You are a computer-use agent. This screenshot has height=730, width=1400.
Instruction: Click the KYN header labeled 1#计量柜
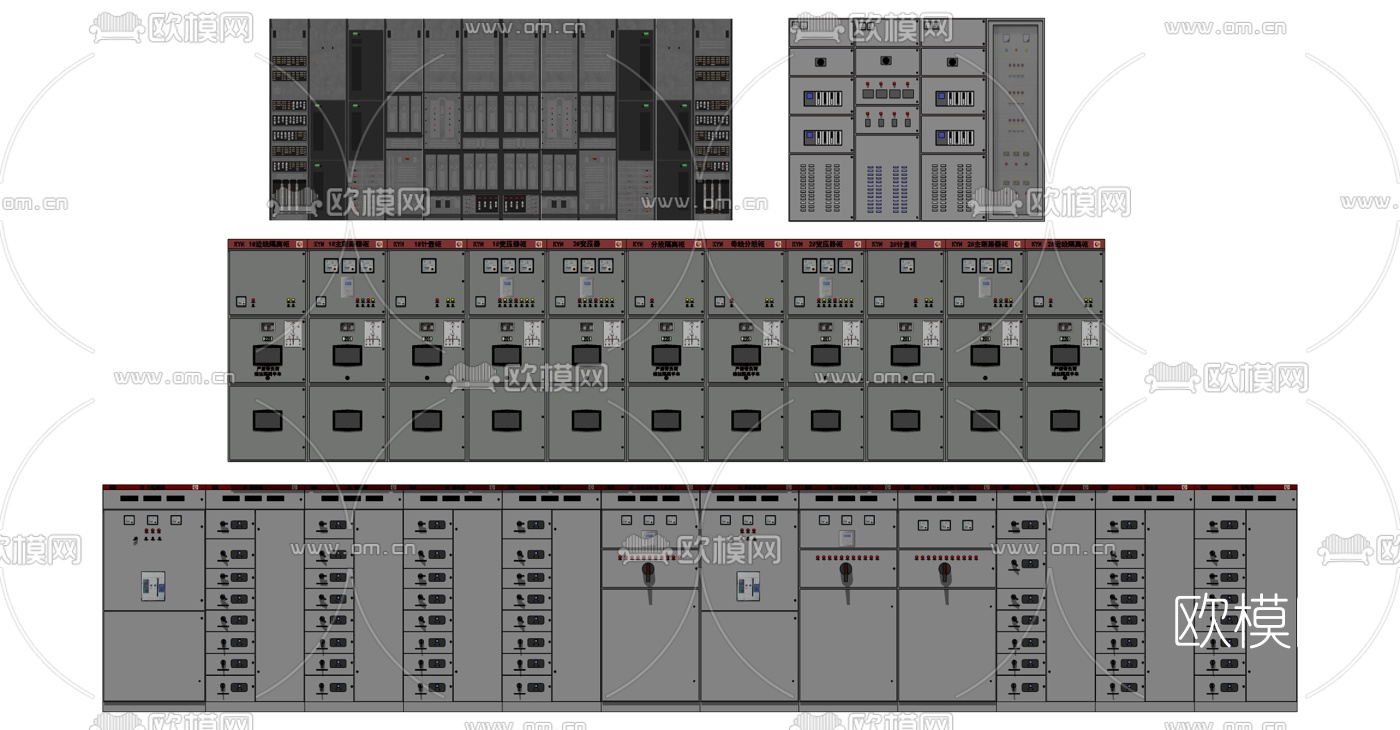pyautogui.click(x=427, y=244)
